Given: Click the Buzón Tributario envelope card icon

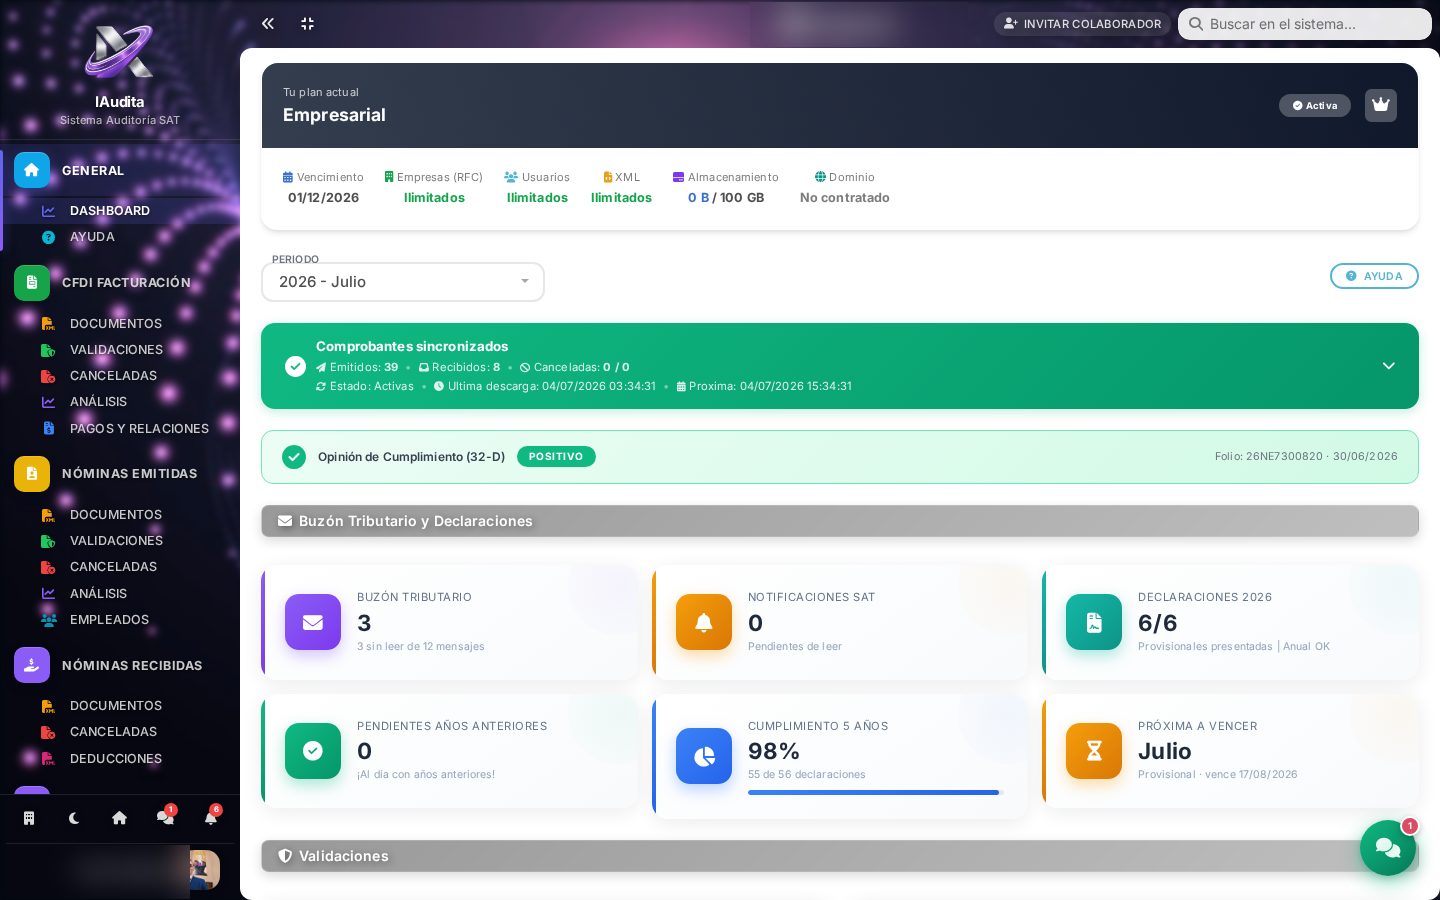Looking at the screenshot, I should [x=313, y=622].
